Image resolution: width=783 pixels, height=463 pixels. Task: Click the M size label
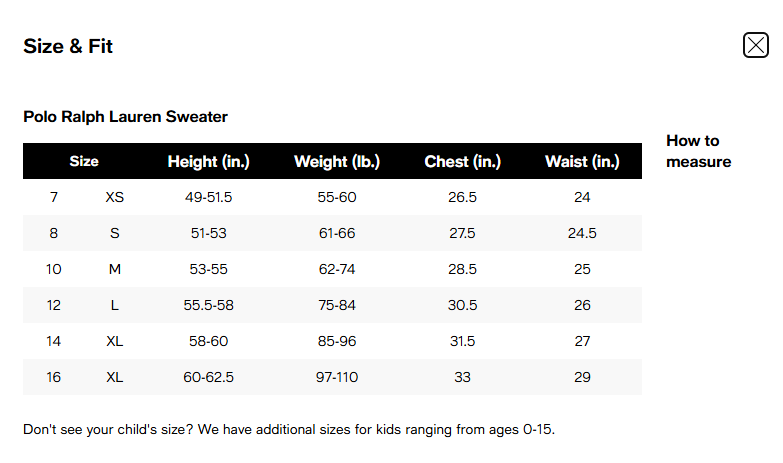tap(114, 269)
